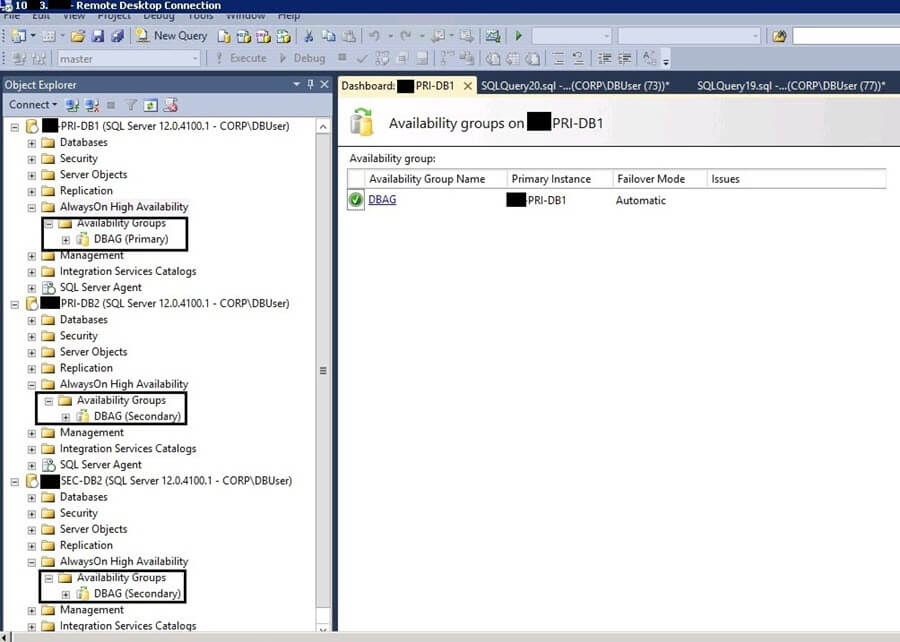The width and height of the screenshot is (900, 642).
Task: Click the green status icon beside DBAG
Action: point(356,200)
